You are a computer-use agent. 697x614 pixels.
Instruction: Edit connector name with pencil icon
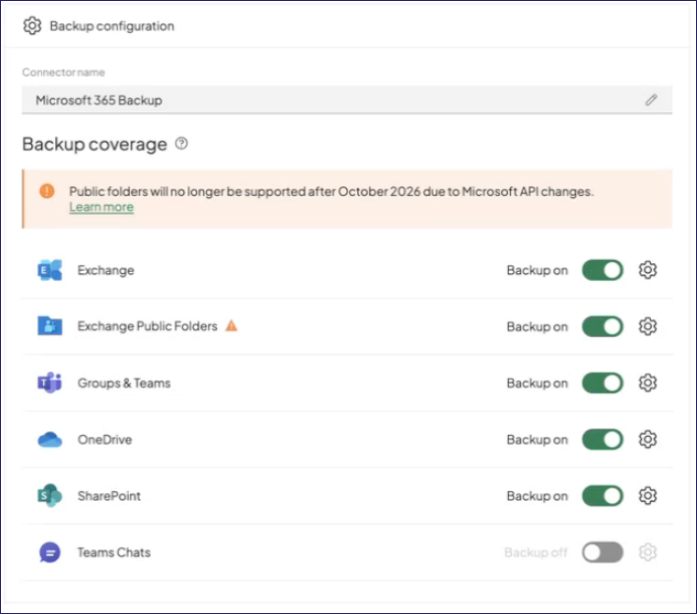(x=651, y=100)
